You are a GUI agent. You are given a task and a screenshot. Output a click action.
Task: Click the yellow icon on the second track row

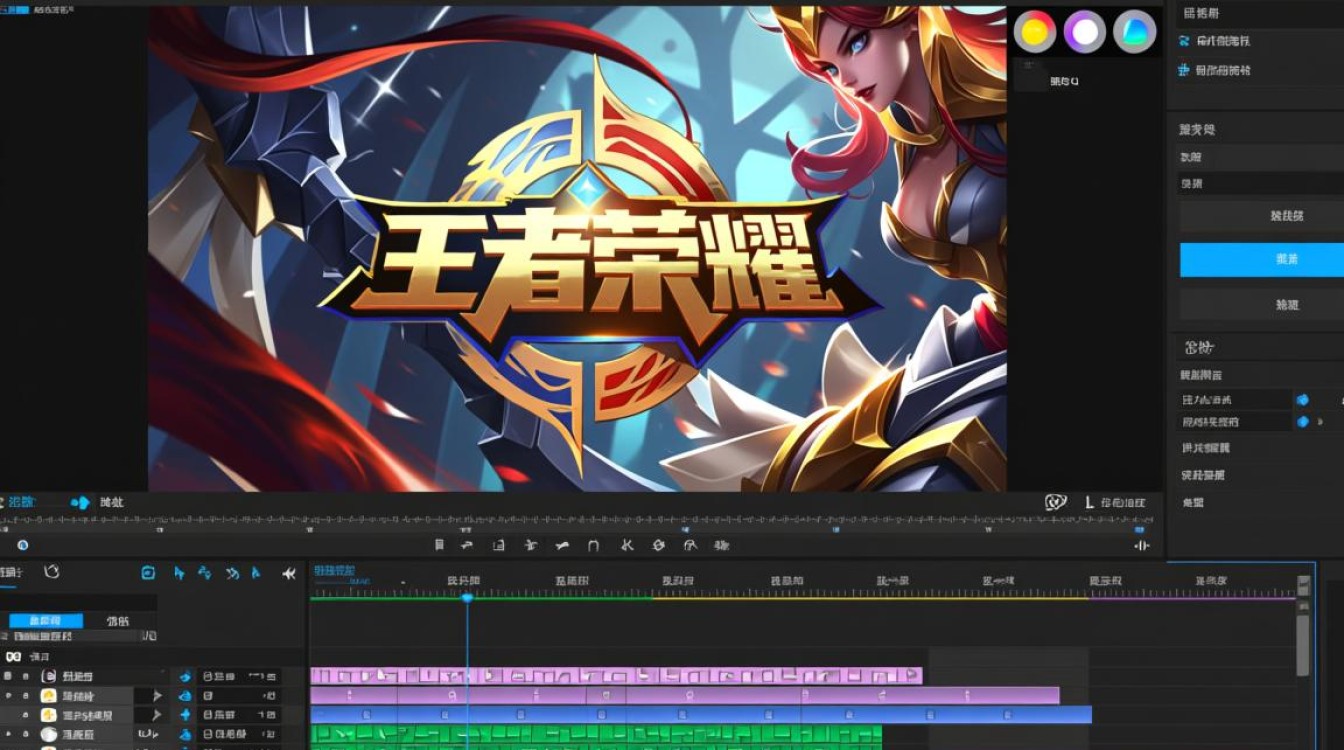(48, 695)
